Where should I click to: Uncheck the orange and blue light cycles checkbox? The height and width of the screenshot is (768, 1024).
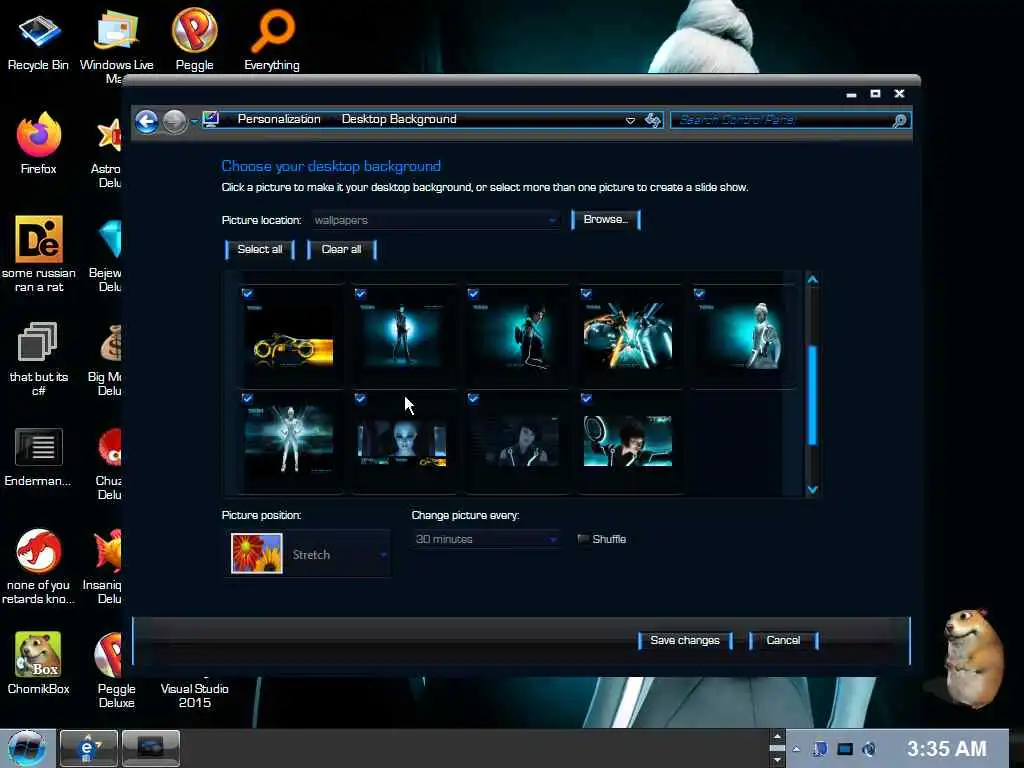[586, 293]
